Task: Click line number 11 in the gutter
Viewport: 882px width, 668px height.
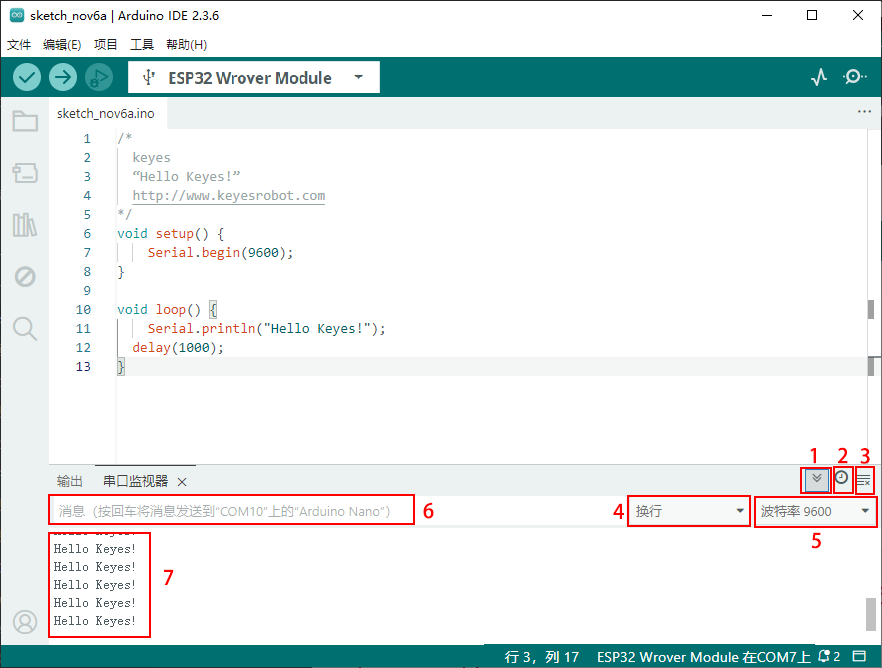Action: tap(83, 328)
